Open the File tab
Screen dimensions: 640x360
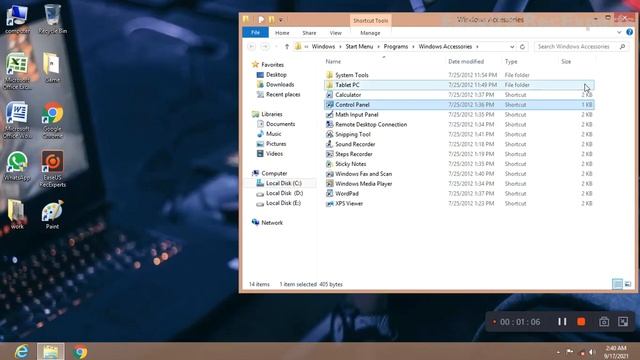click(x=256, y=32)
